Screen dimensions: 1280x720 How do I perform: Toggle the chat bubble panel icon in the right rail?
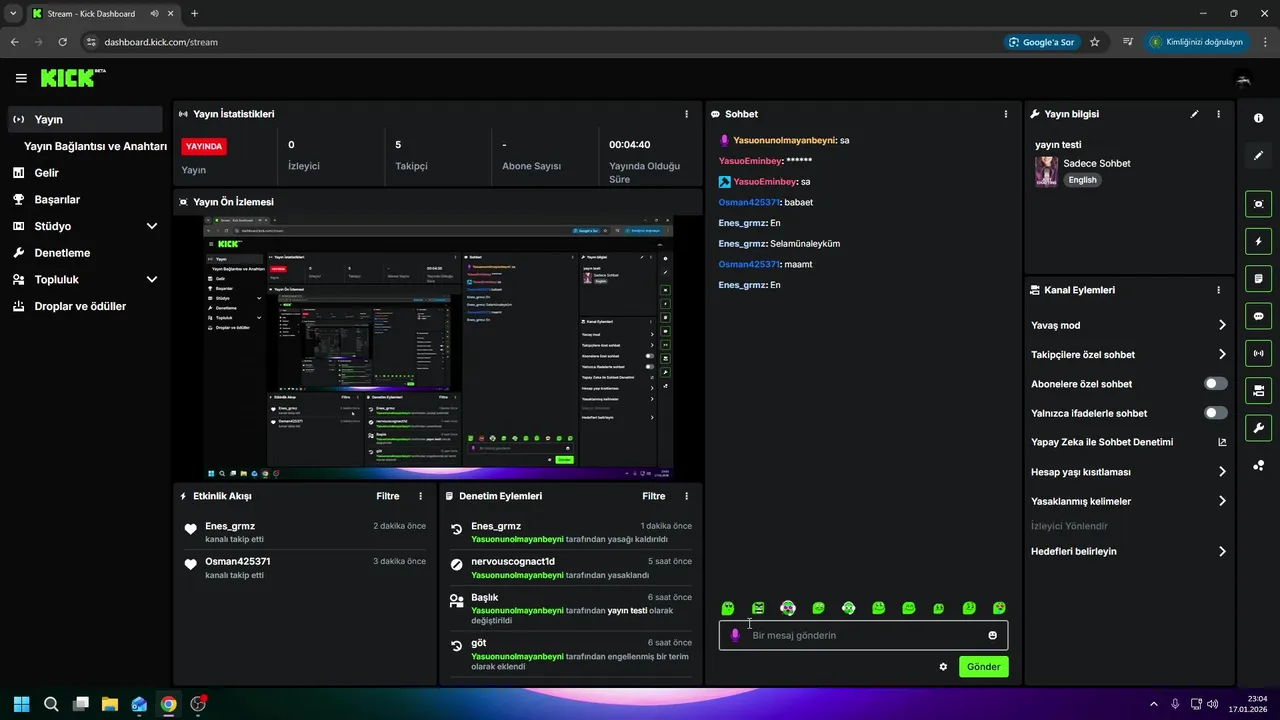click(x=1258, y=316)
